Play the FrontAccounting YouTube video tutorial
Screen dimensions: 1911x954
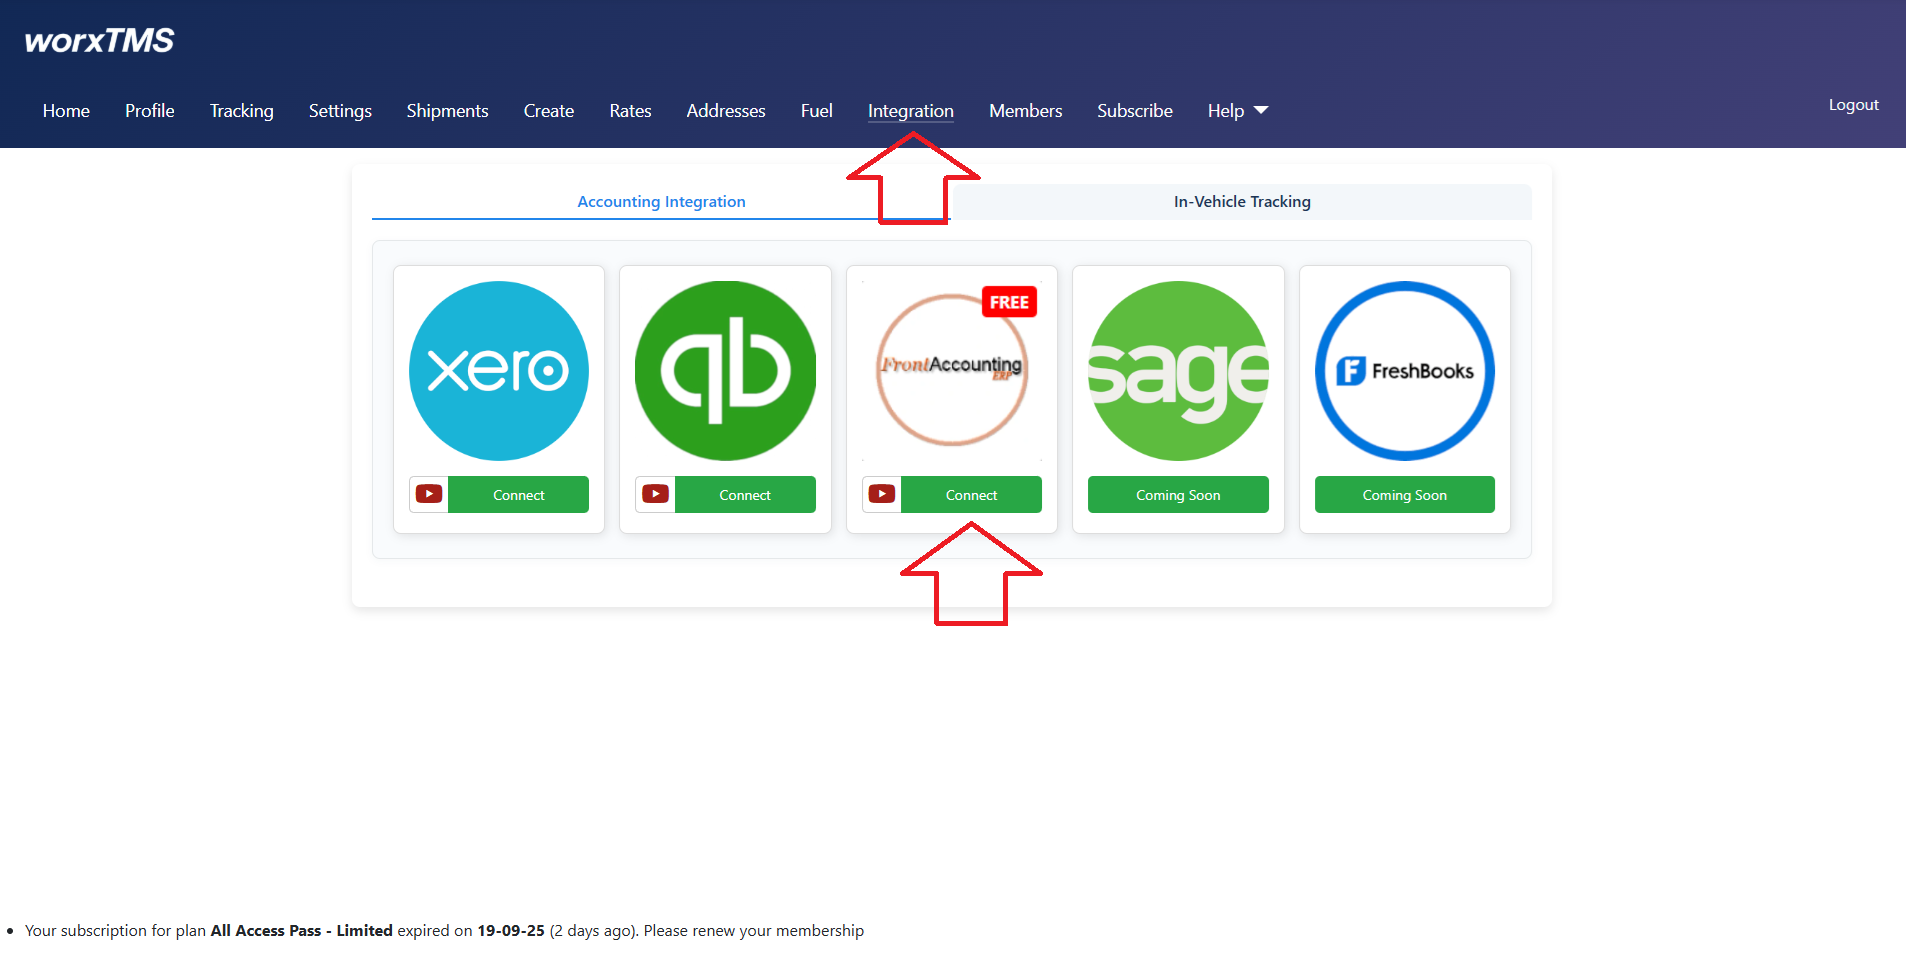882,494
